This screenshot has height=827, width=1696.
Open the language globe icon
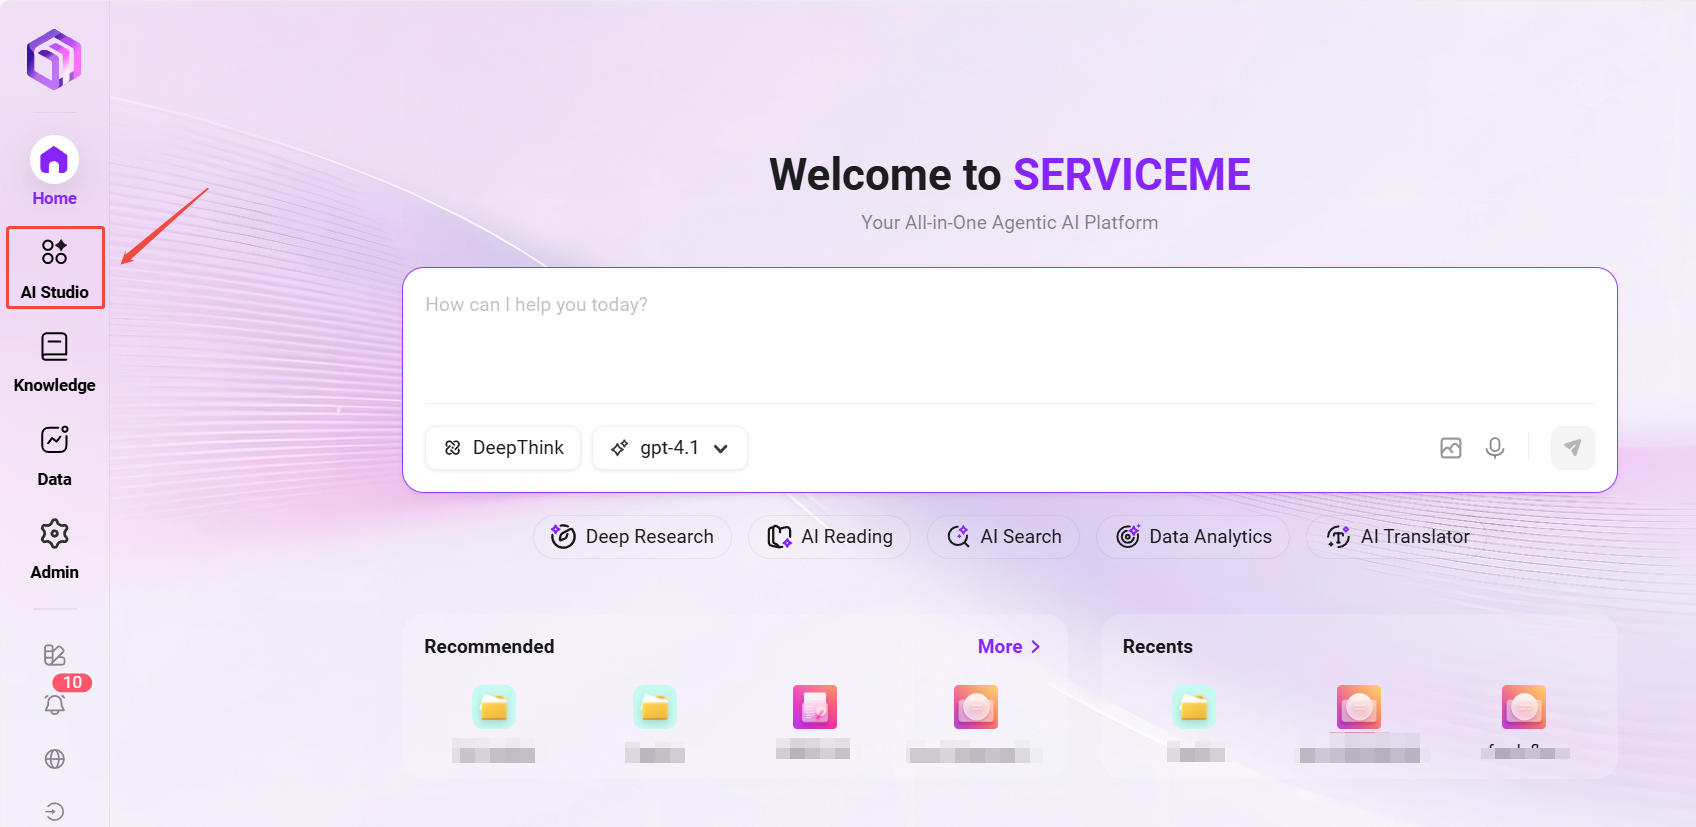(x=55, y=759)
